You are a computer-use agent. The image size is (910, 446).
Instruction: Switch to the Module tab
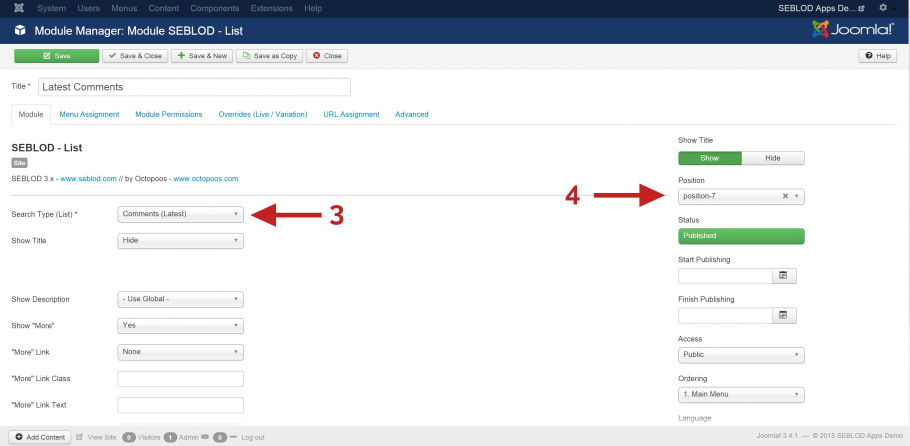(x=31, y=114)
